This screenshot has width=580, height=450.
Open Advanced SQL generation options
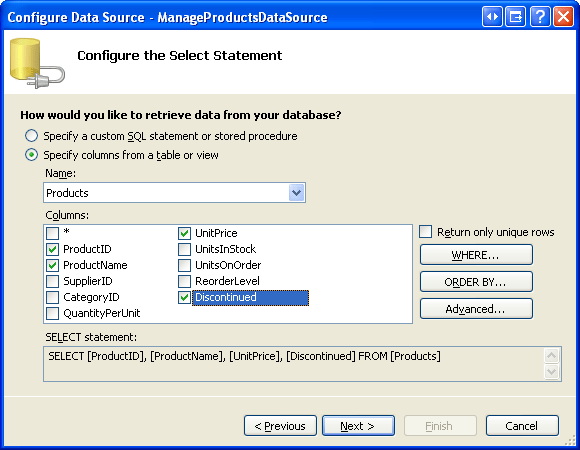(476, 309)
